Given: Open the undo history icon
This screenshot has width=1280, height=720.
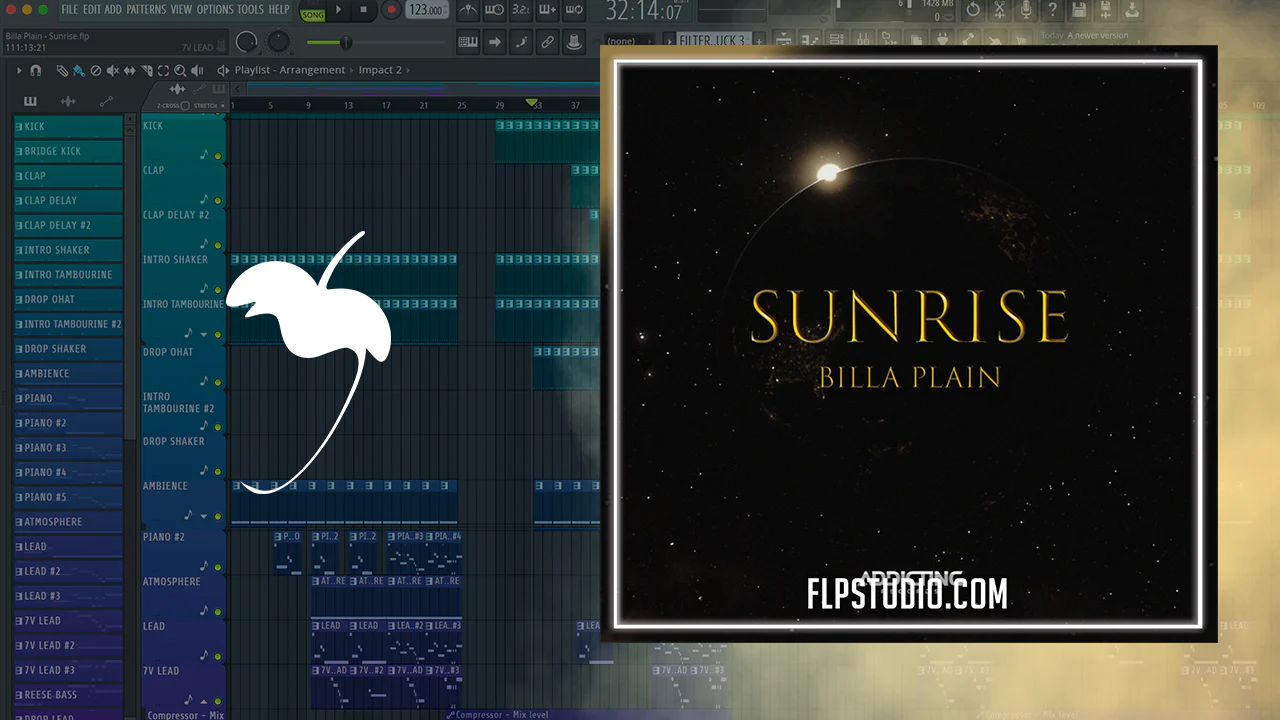Looking at the screenshot, I should 973,10.
